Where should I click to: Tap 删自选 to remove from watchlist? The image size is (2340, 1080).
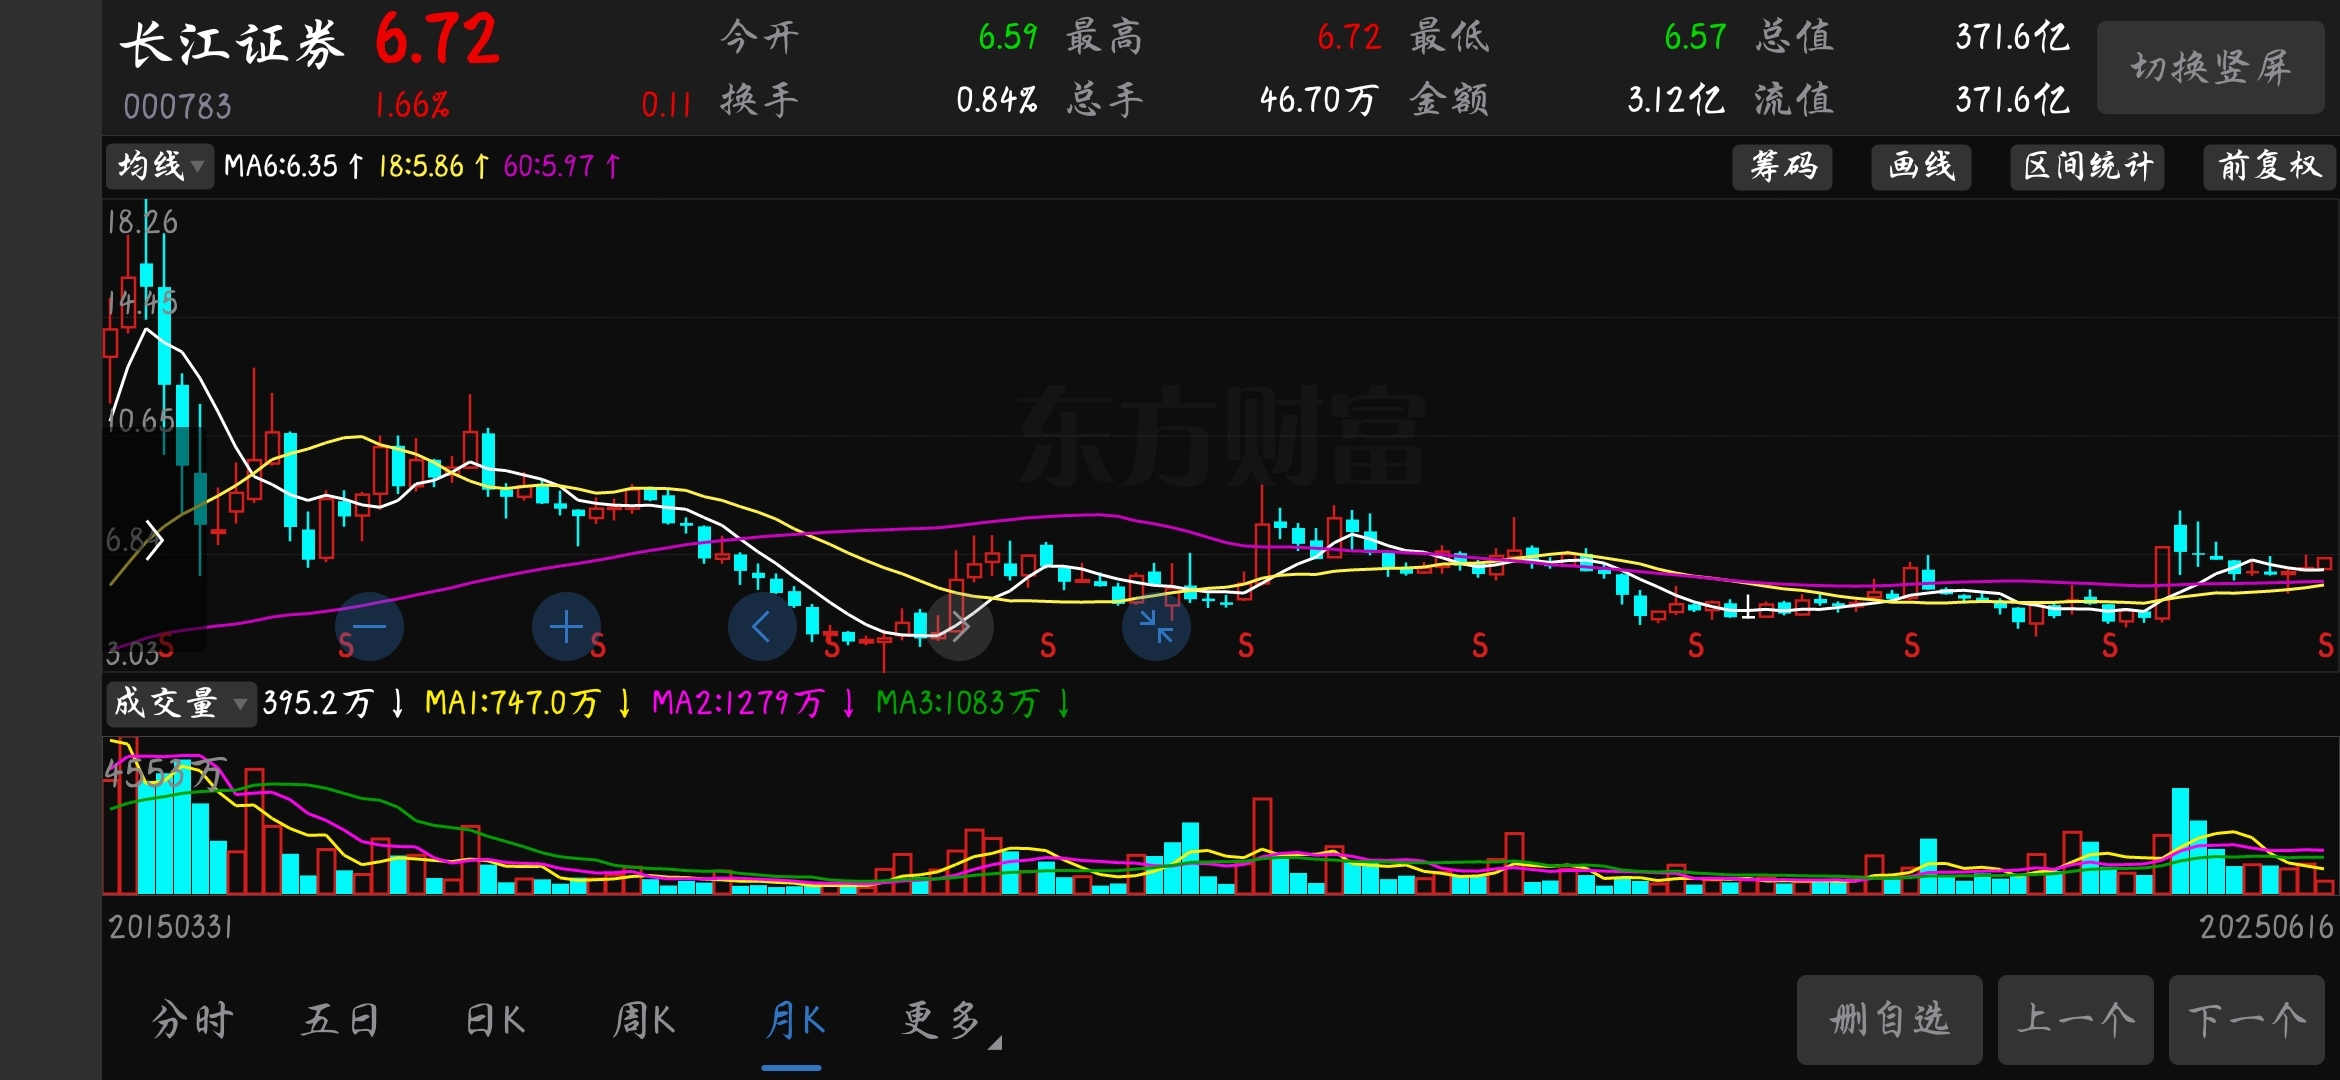pyautogui.click(x=1889, y=1020)
